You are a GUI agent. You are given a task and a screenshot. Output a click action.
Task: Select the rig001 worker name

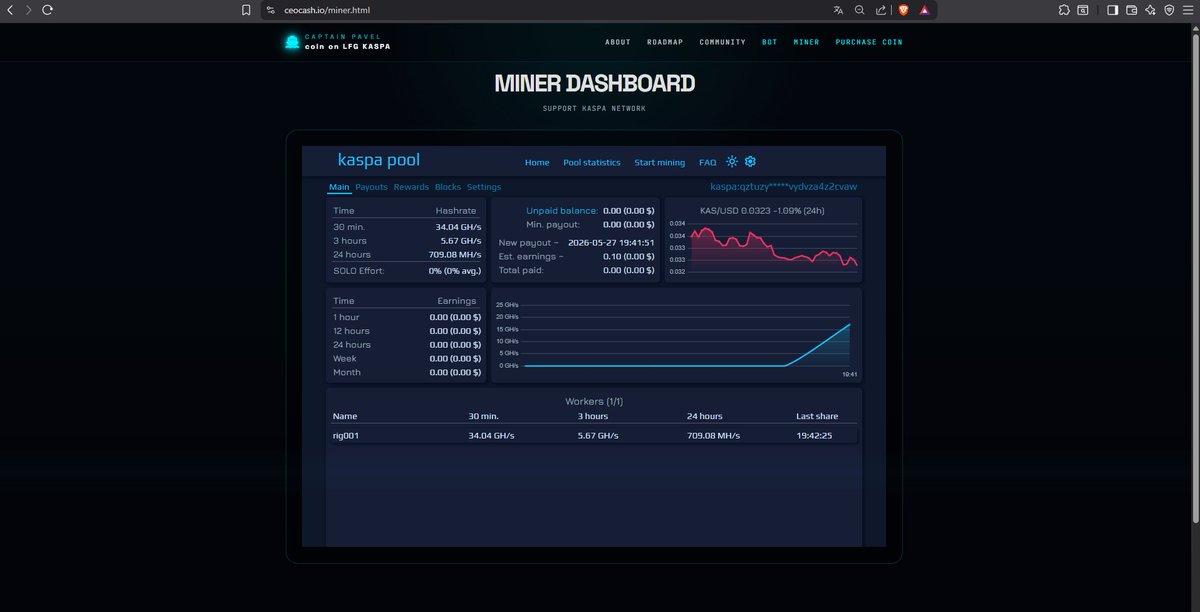tap(346, 436)
